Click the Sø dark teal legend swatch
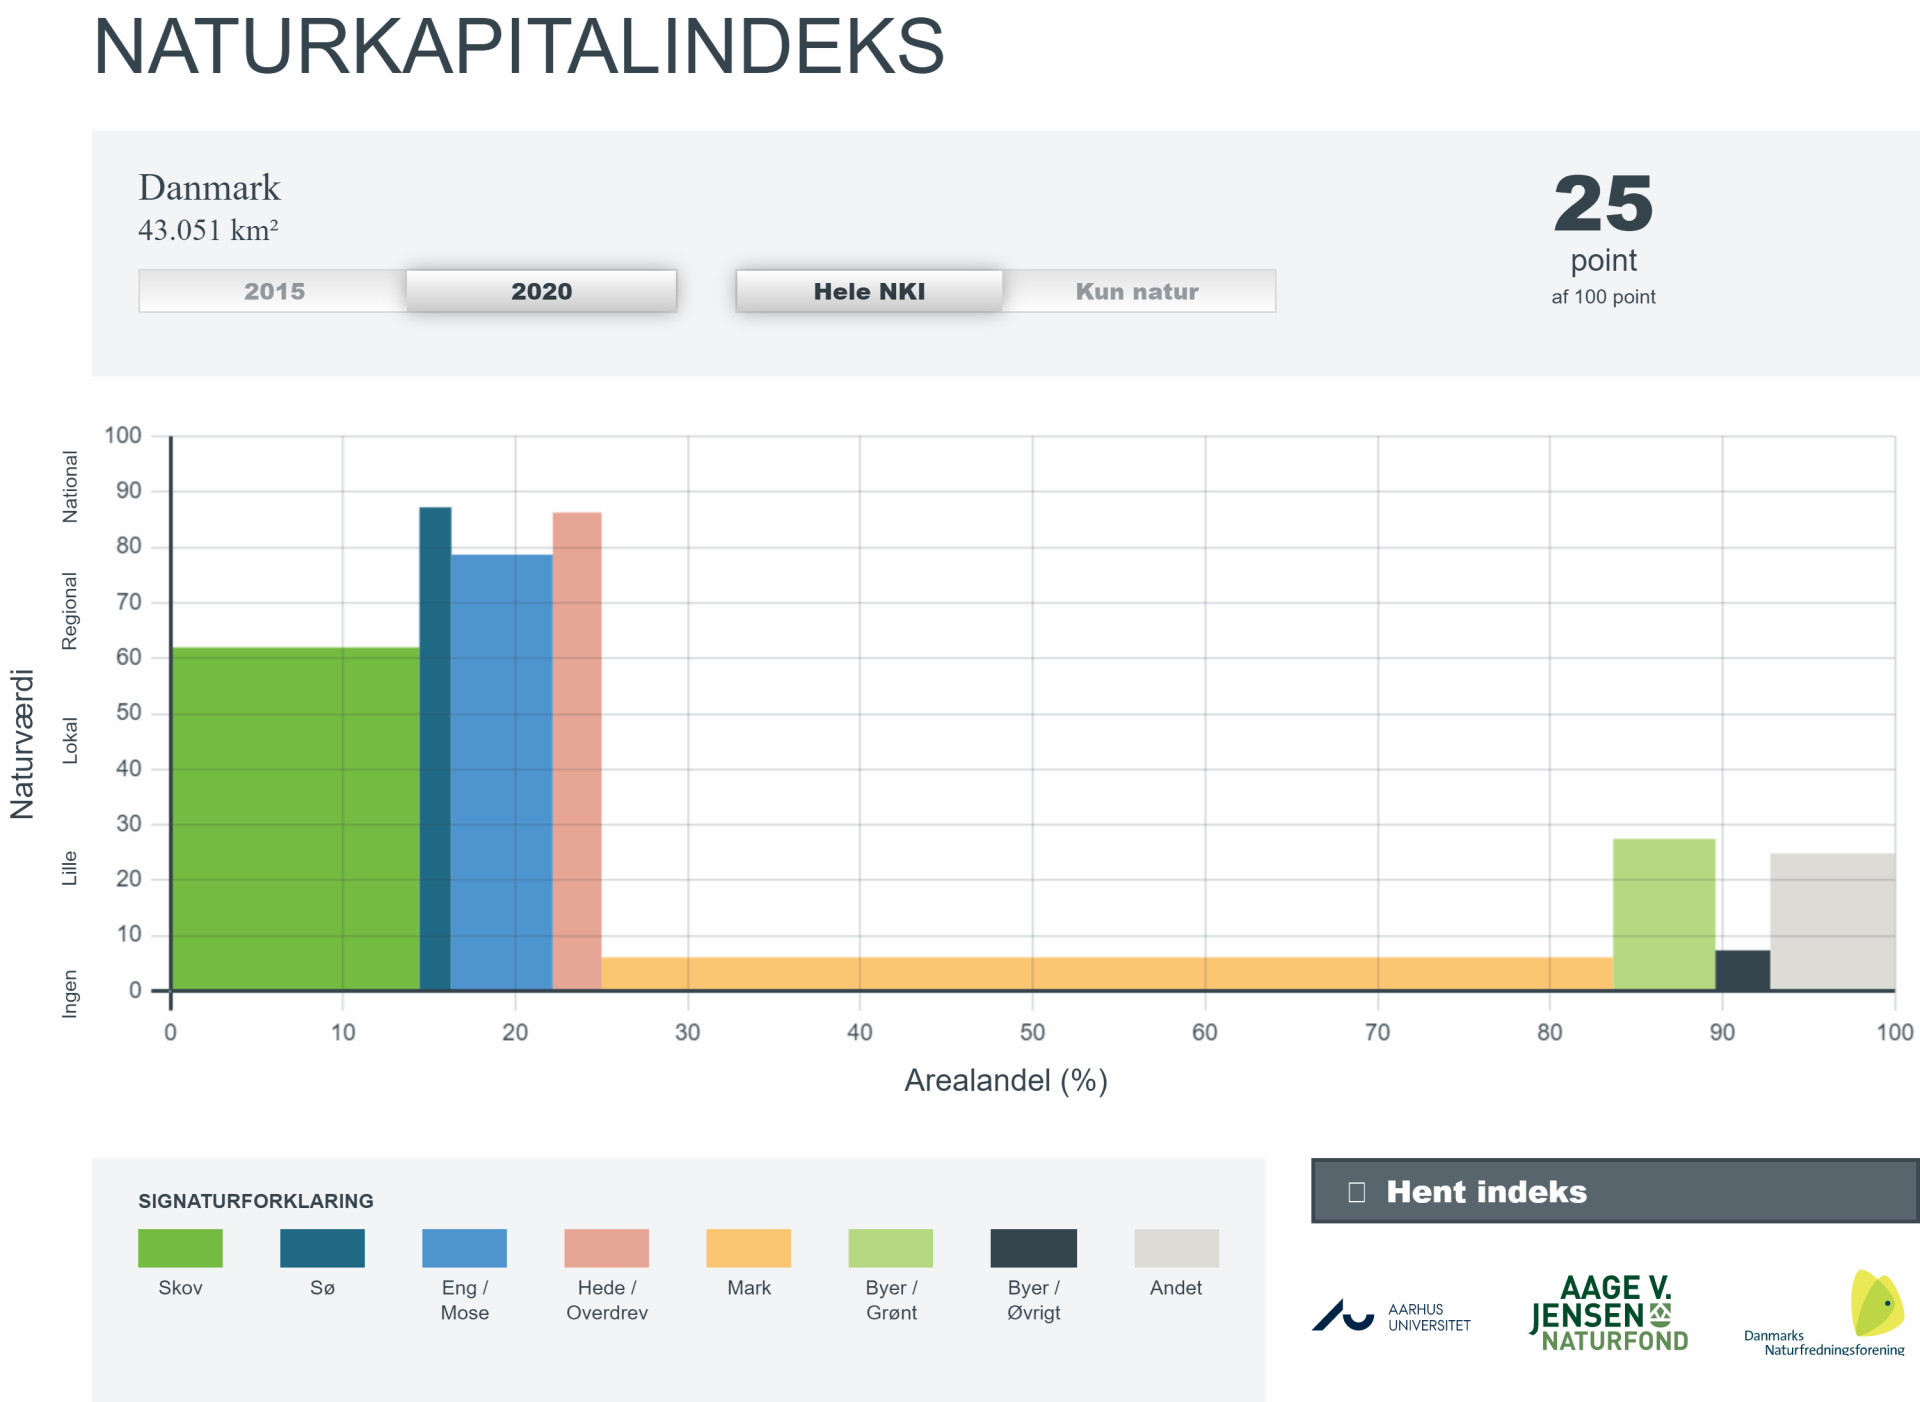Viewport: 1920px width, 1402px height. [322, 1248]
